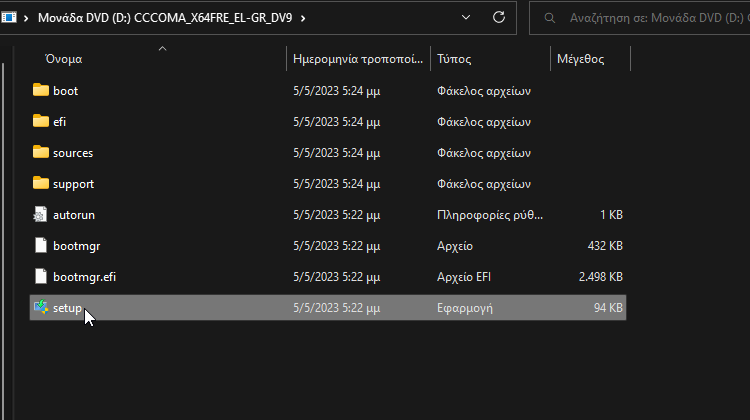Click the date of boot folder
750x420 pixels.
point(336,91)
